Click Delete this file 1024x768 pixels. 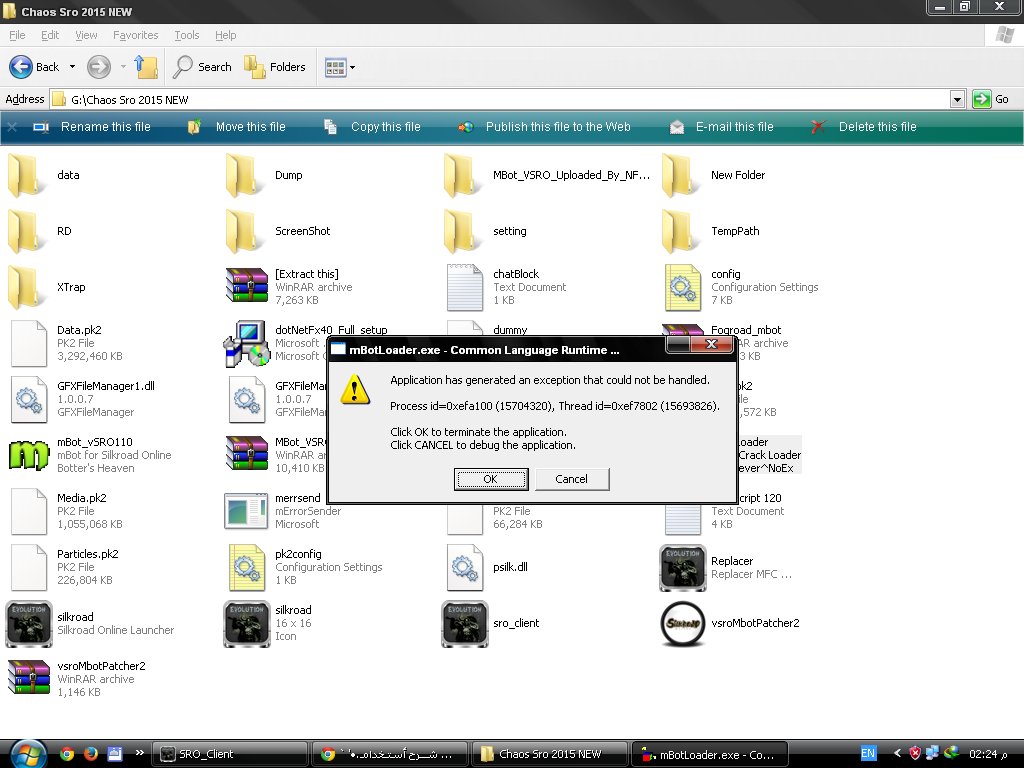pos(863,127)
